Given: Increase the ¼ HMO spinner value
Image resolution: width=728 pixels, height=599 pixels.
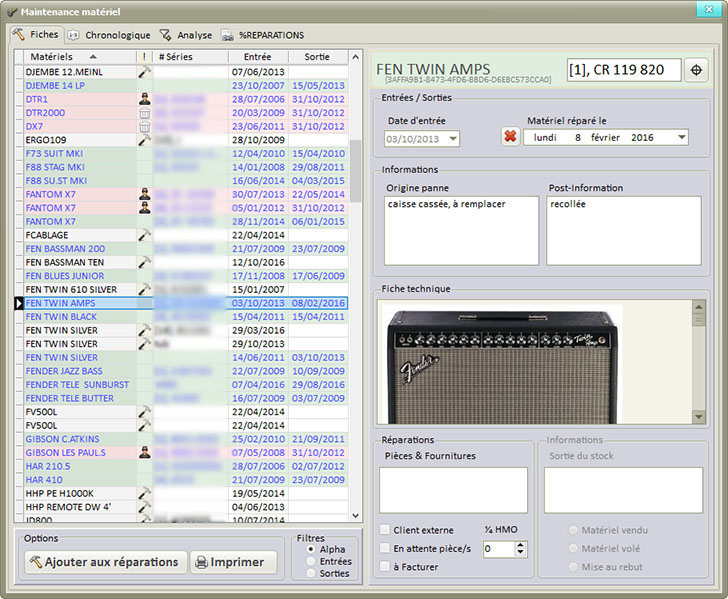Looking at the screenshot, I should 520,544.
